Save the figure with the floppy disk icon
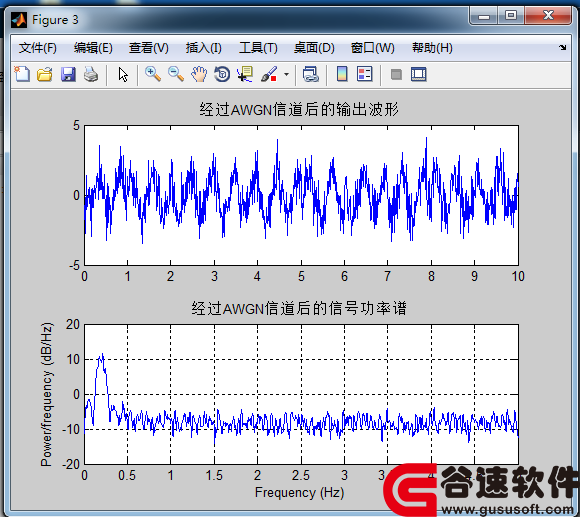Image resolution: width=580 pixels, height=517 pixels. click(68, 75)
